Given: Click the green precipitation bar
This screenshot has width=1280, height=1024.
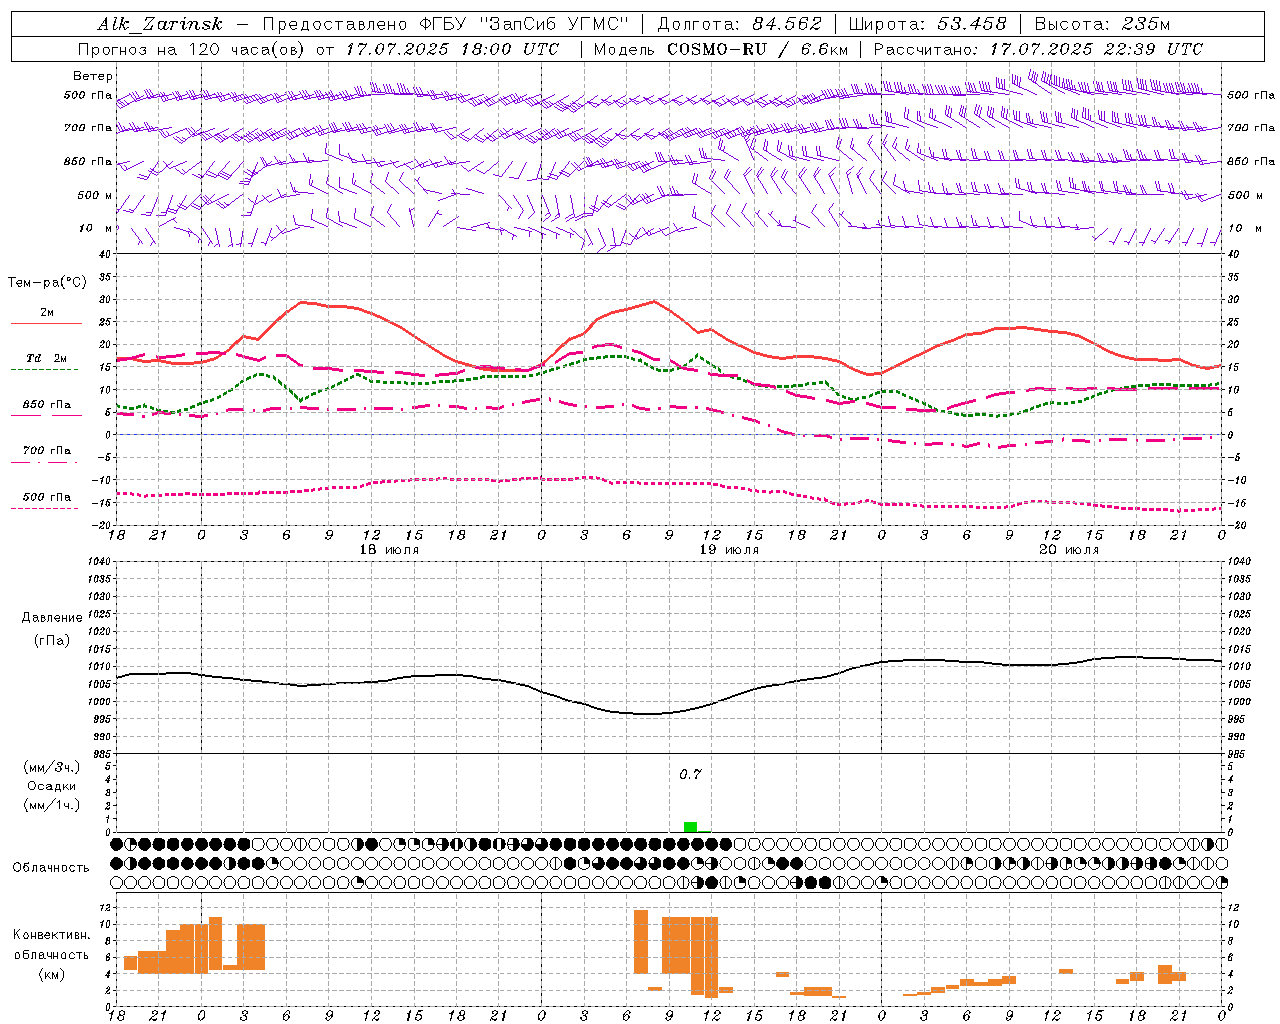Looking at the screenshot, I should [690, 827].
